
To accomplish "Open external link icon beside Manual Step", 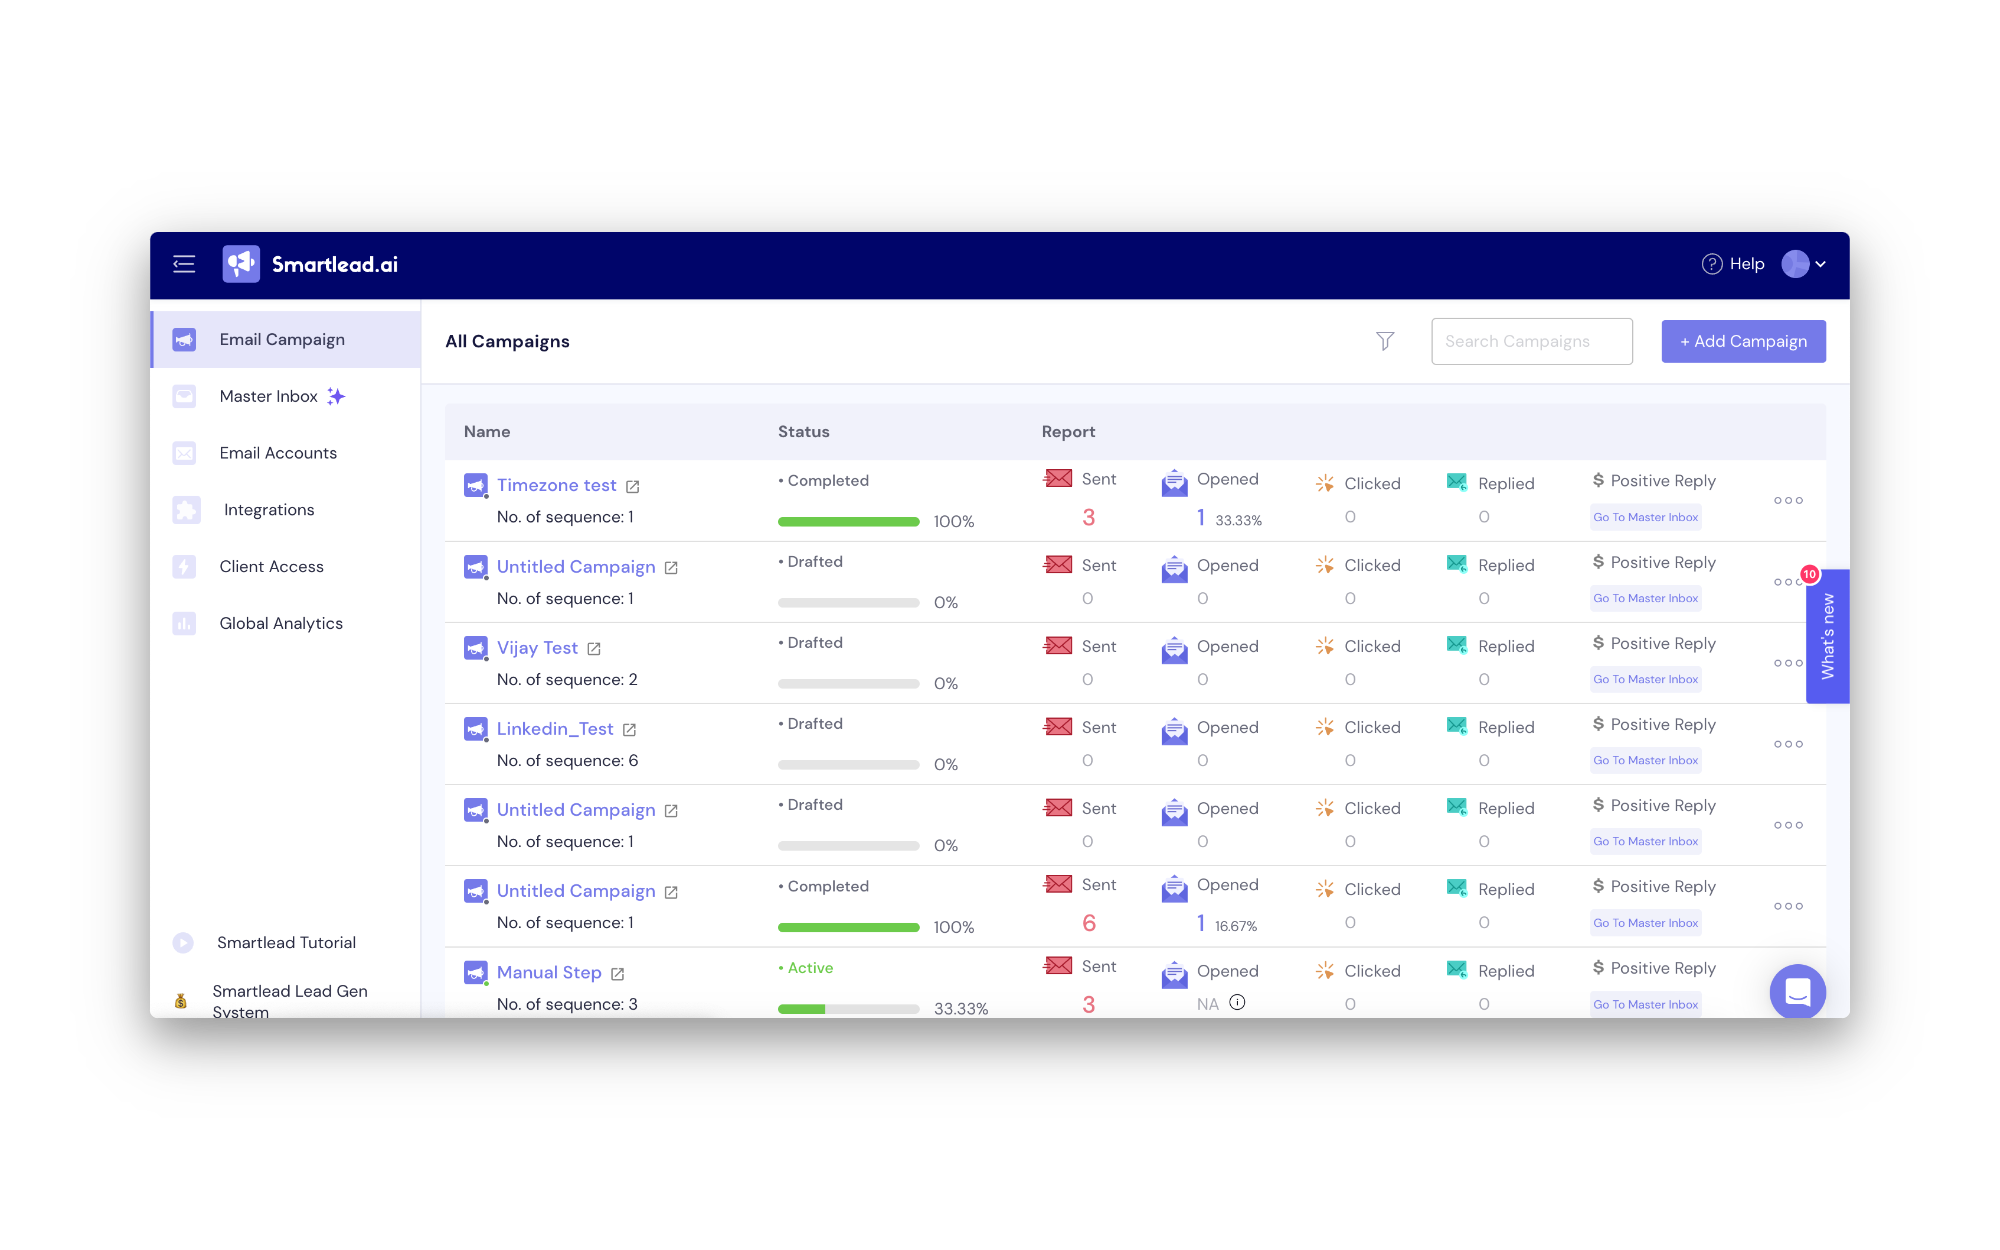I will tap(618, 974).
